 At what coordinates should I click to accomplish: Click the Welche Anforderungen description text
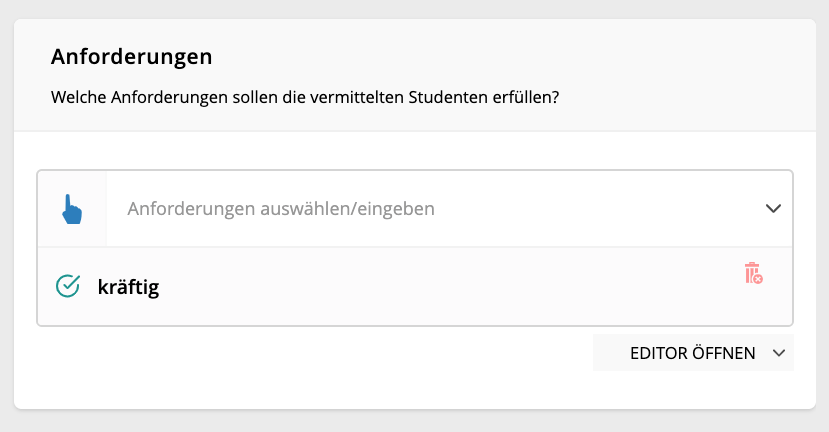pyautogui.click(x=305, y=97)
